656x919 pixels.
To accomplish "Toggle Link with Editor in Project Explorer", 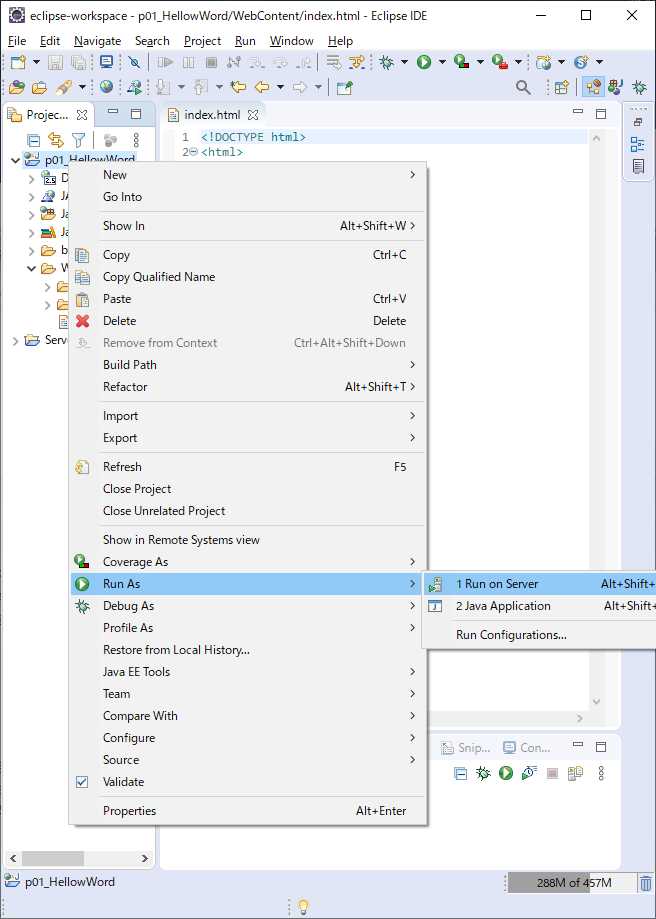I will pos(56,140).
